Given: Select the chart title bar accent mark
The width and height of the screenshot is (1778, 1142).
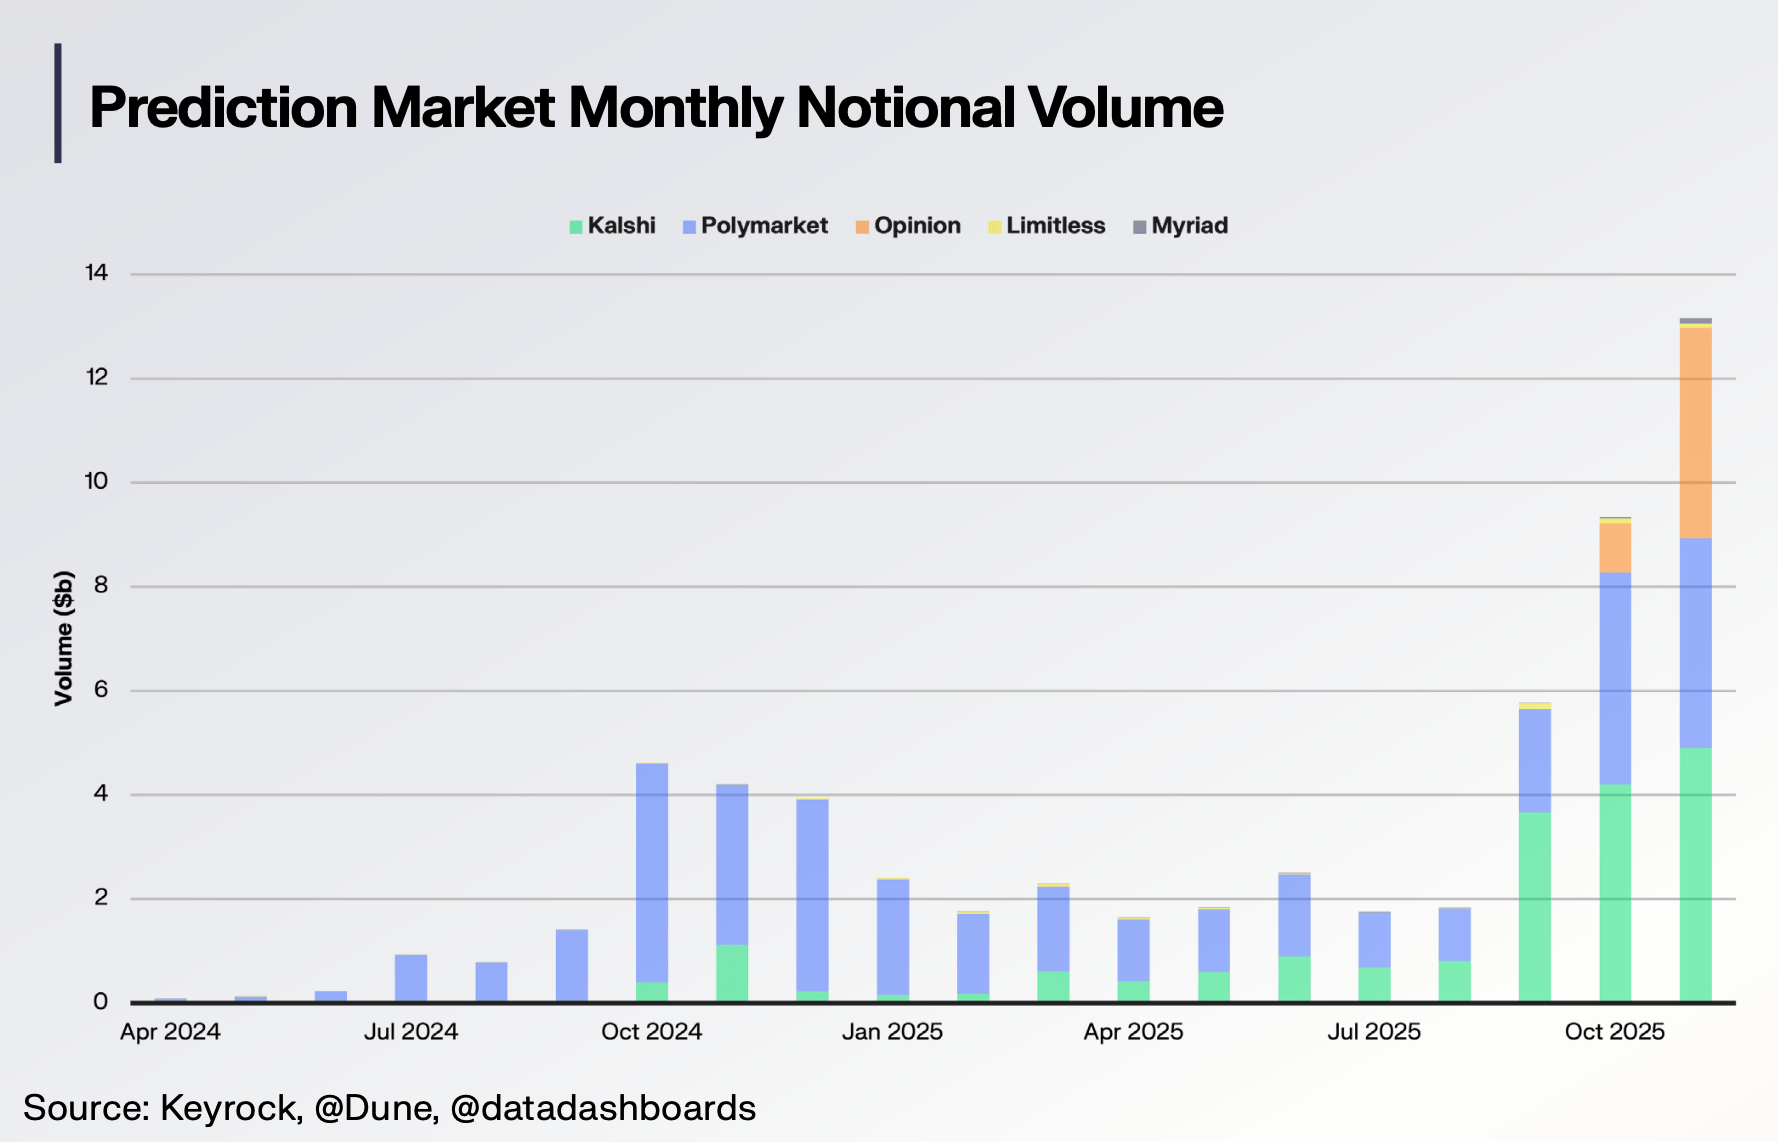Looking at the screenshot, I should pos(60,105).
